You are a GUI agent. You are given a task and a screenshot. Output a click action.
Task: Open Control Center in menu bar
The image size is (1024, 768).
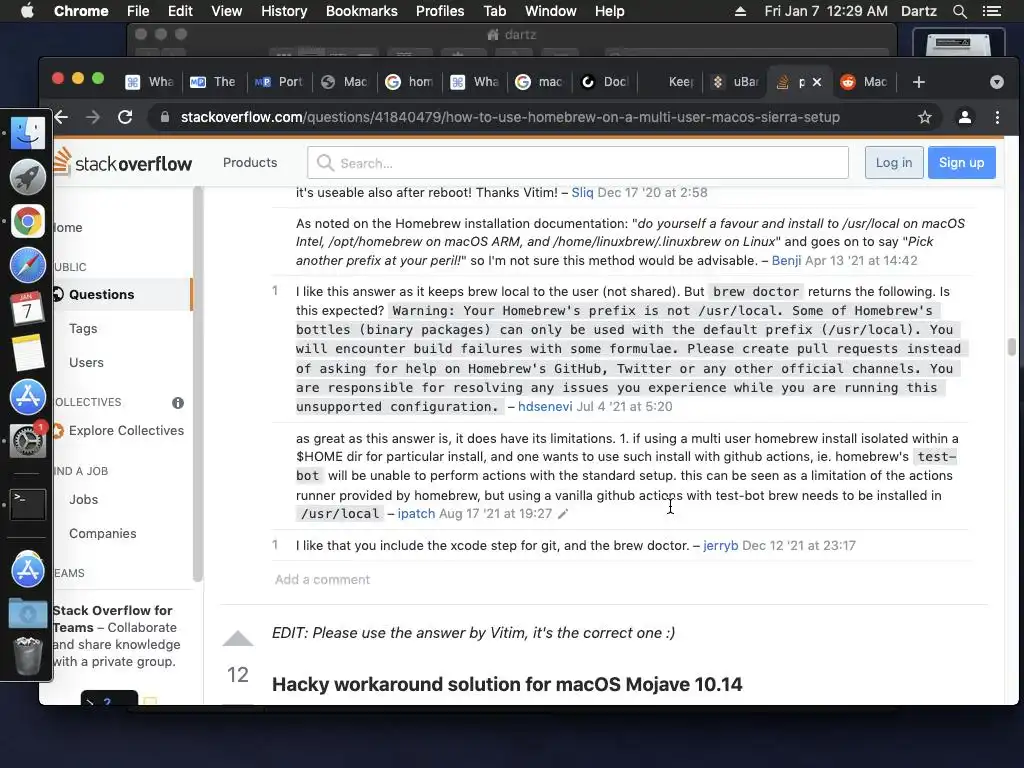(x=991, y=11)
